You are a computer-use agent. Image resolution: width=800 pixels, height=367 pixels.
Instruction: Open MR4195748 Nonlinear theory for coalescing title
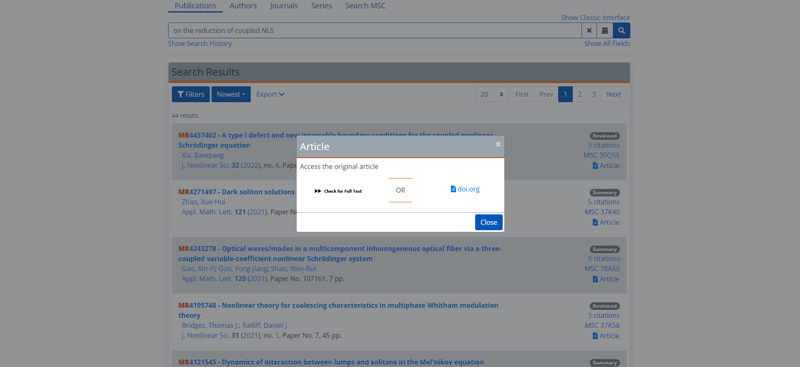pos(338,310)
